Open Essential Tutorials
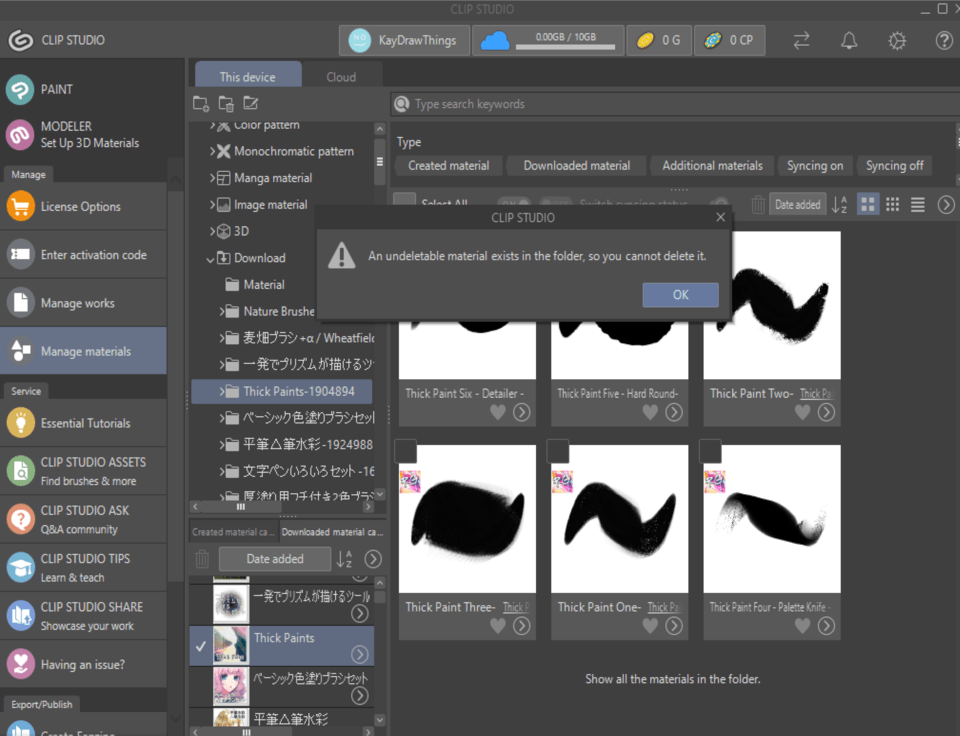 click(83, 423)
